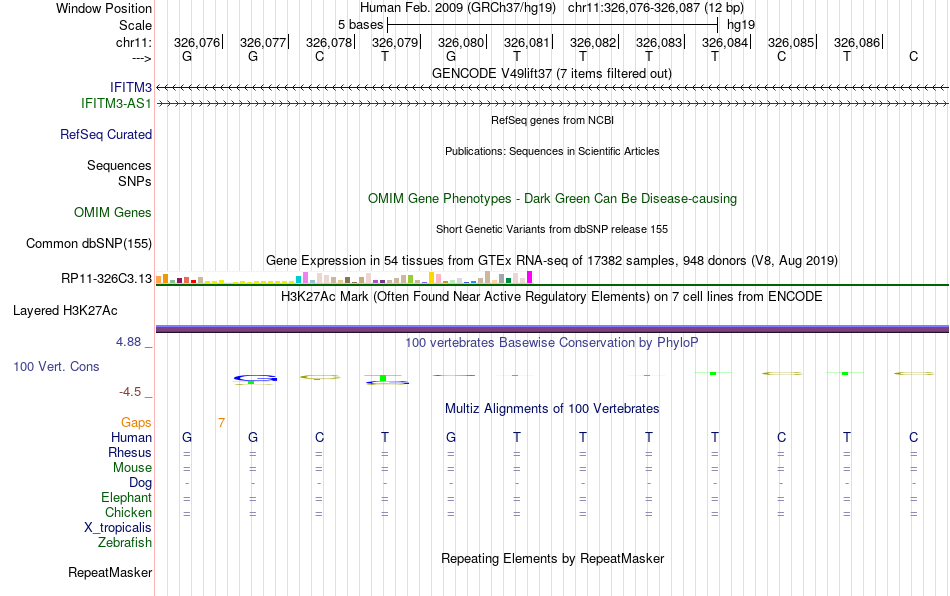This screenshot has width=950, height=596.
Task: Click the Multiz Alignments of 100 Vertebrates title
Action: click(x=552, y=409)
